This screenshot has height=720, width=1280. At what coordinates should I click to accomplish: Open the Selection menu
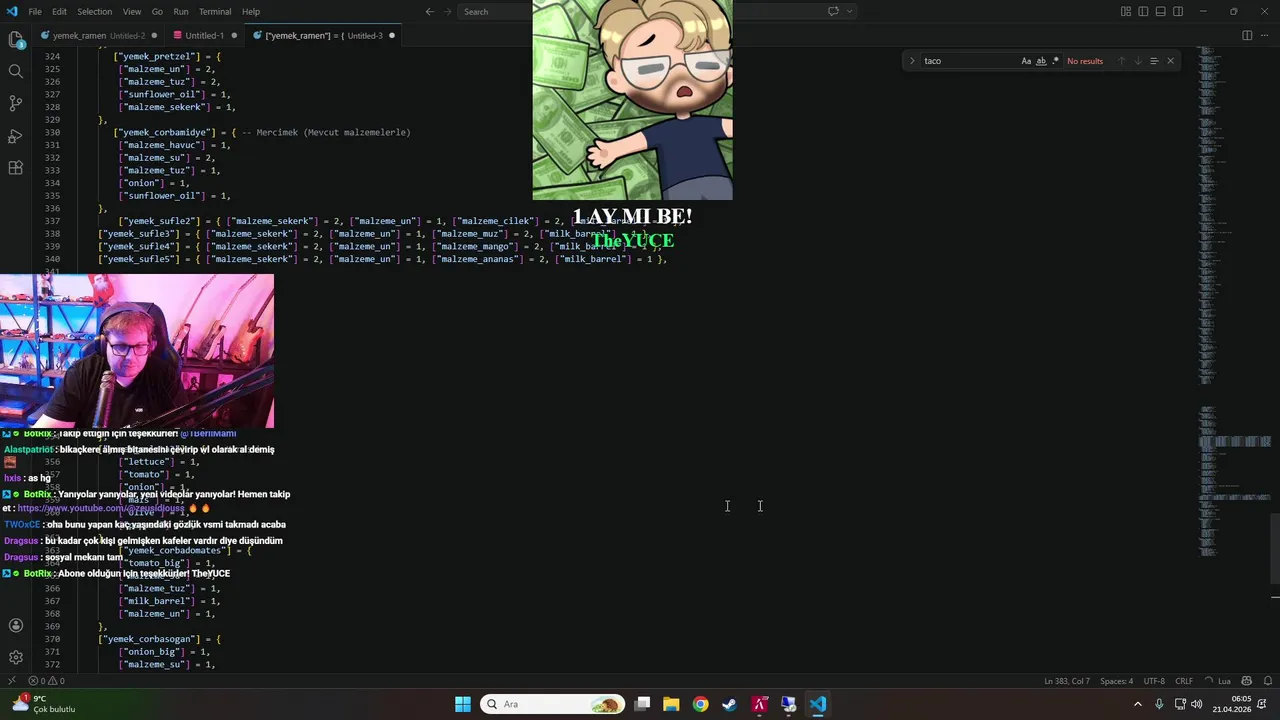coord(95,12)
